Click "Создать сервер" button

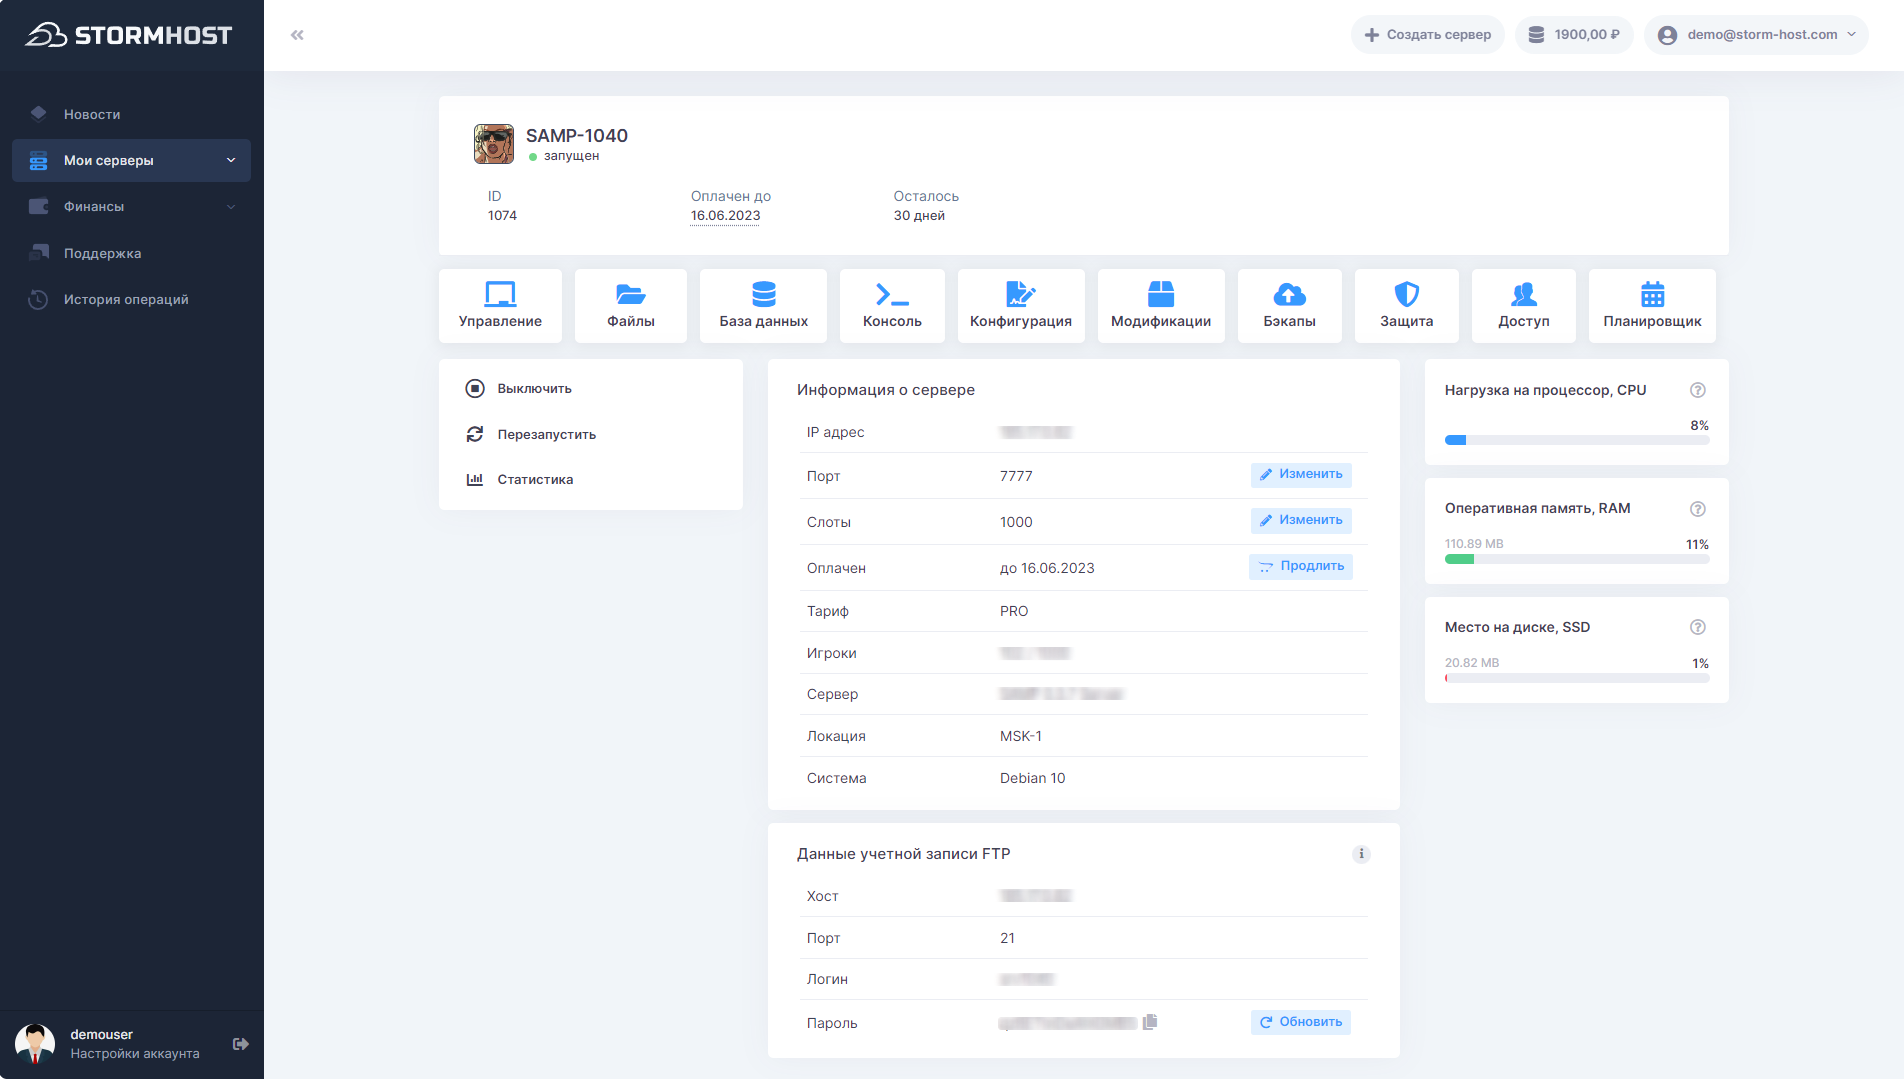click(1427, 35)
